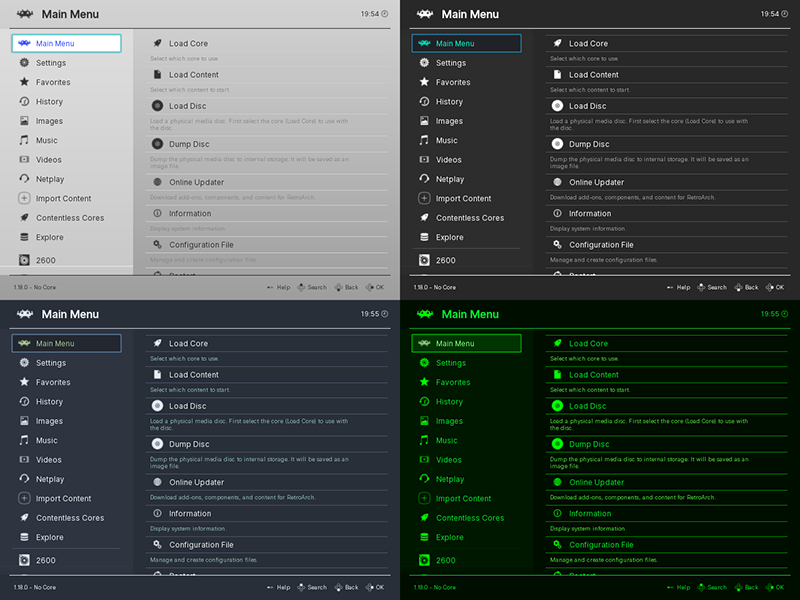Click the Load Disc icon in the light gray theme panel
The width and height of the screenshot is (800, 600).
[x=158, y=106]
